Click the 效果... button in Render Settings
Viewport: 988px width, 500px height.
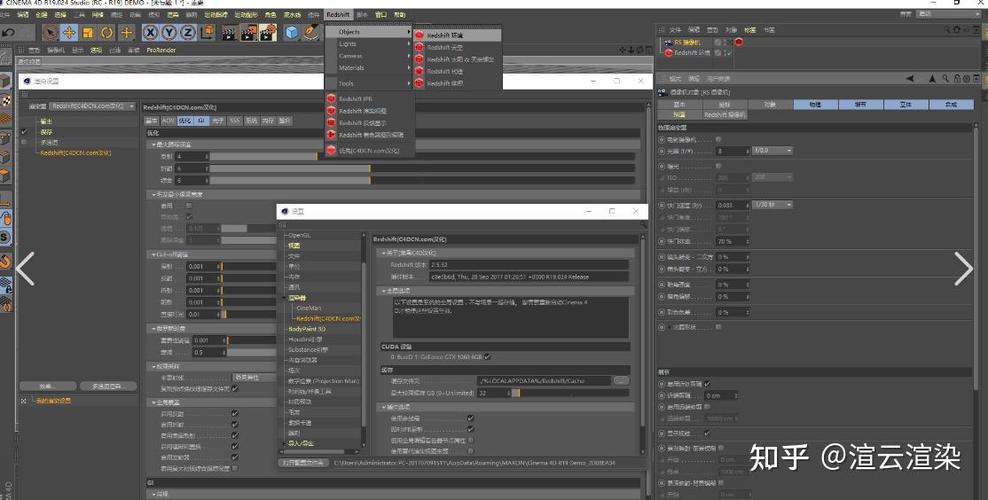pyautogui.click(x=48, y=386)
